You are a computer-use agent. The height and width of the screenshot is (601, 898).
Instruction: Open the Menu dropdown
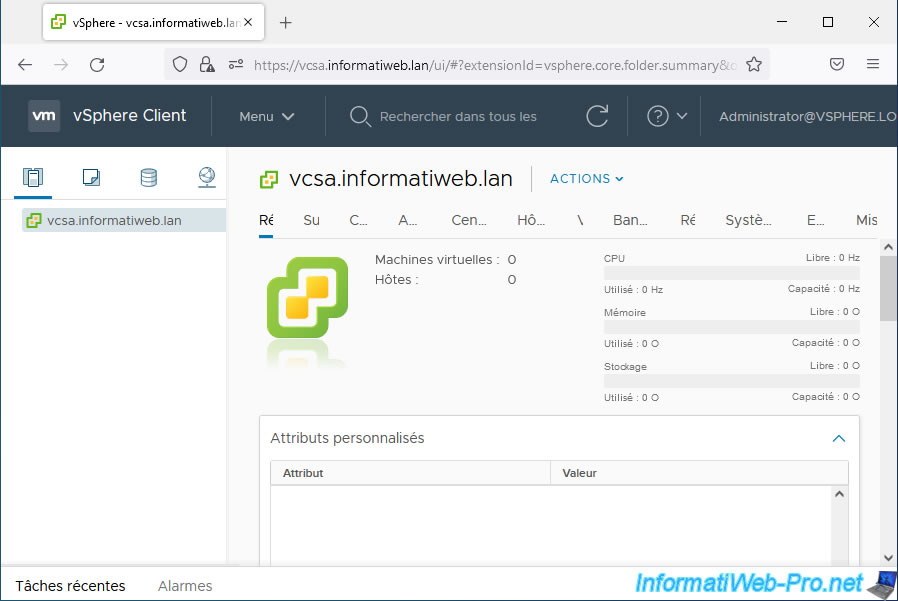point(266,116)
